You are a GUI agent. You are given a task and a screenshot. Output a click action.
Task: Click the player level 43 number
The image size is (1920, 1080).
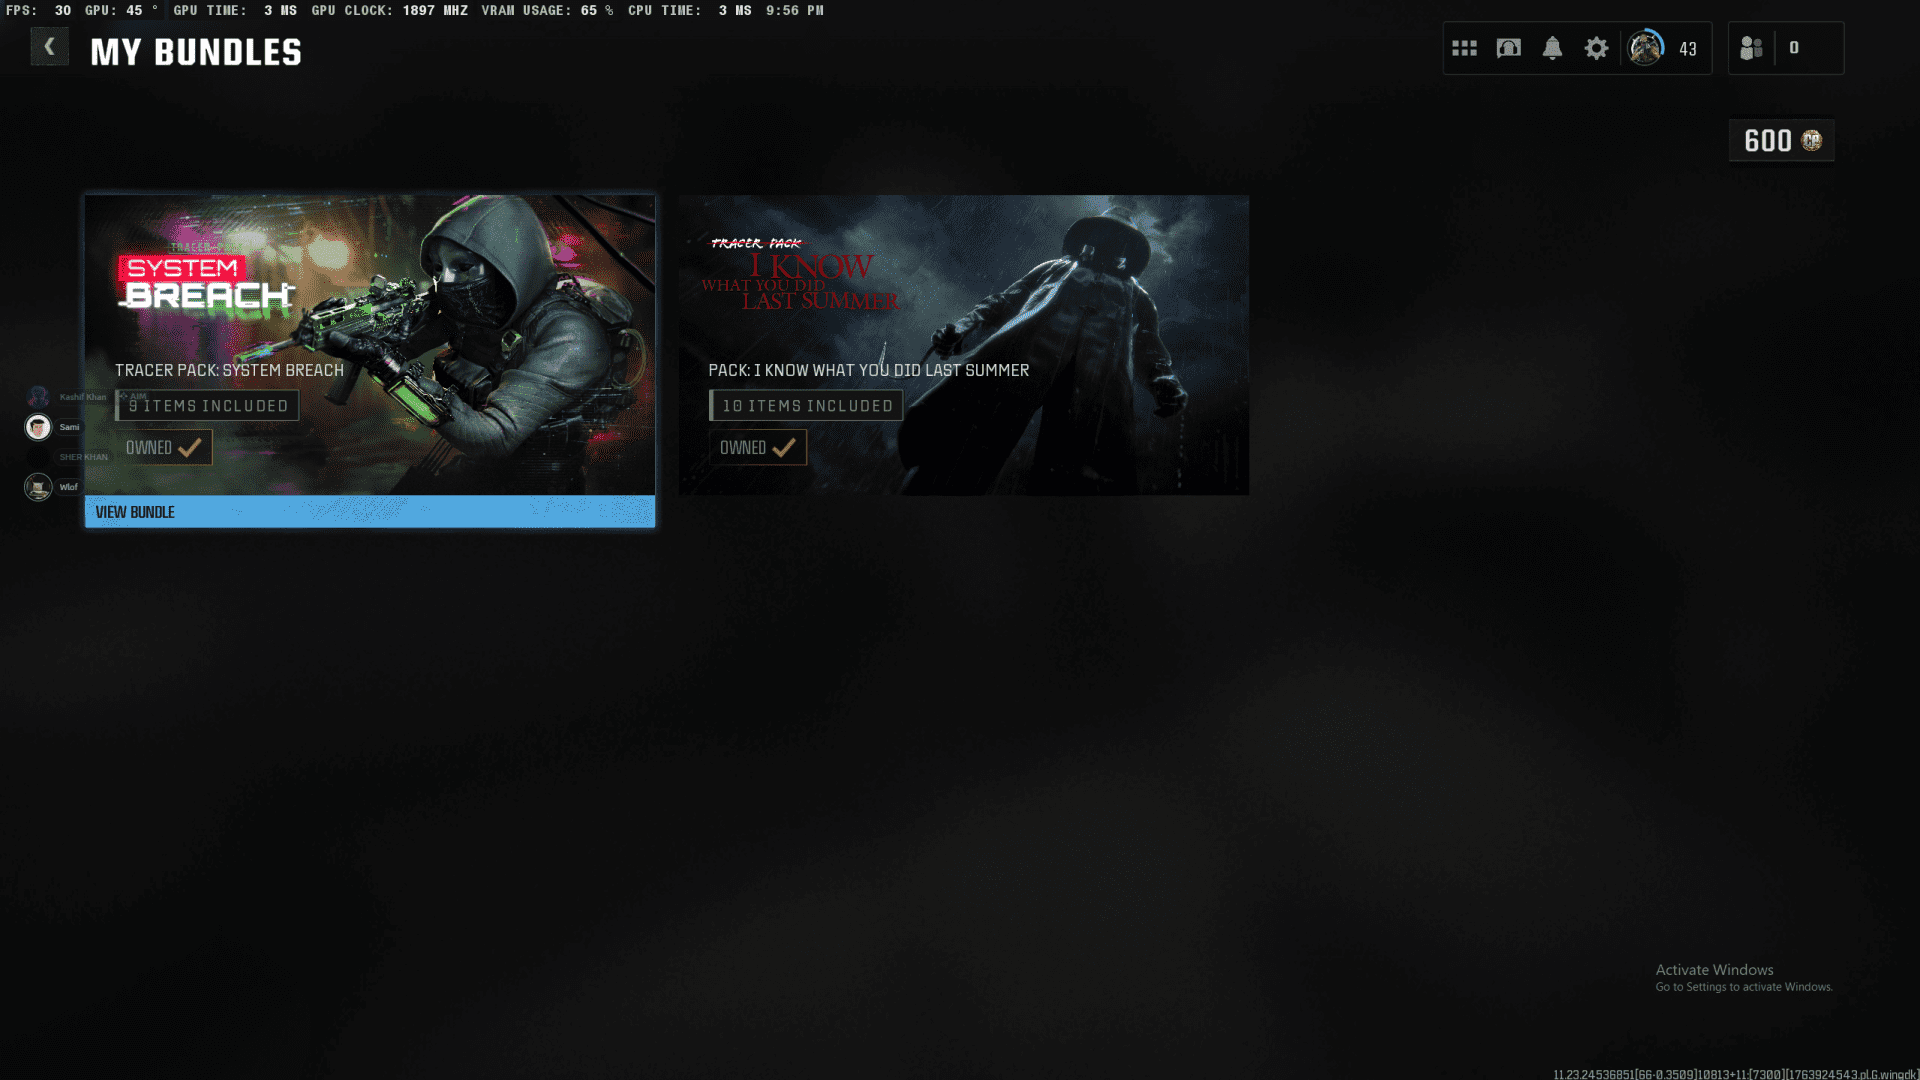(x=1688, y=49)
